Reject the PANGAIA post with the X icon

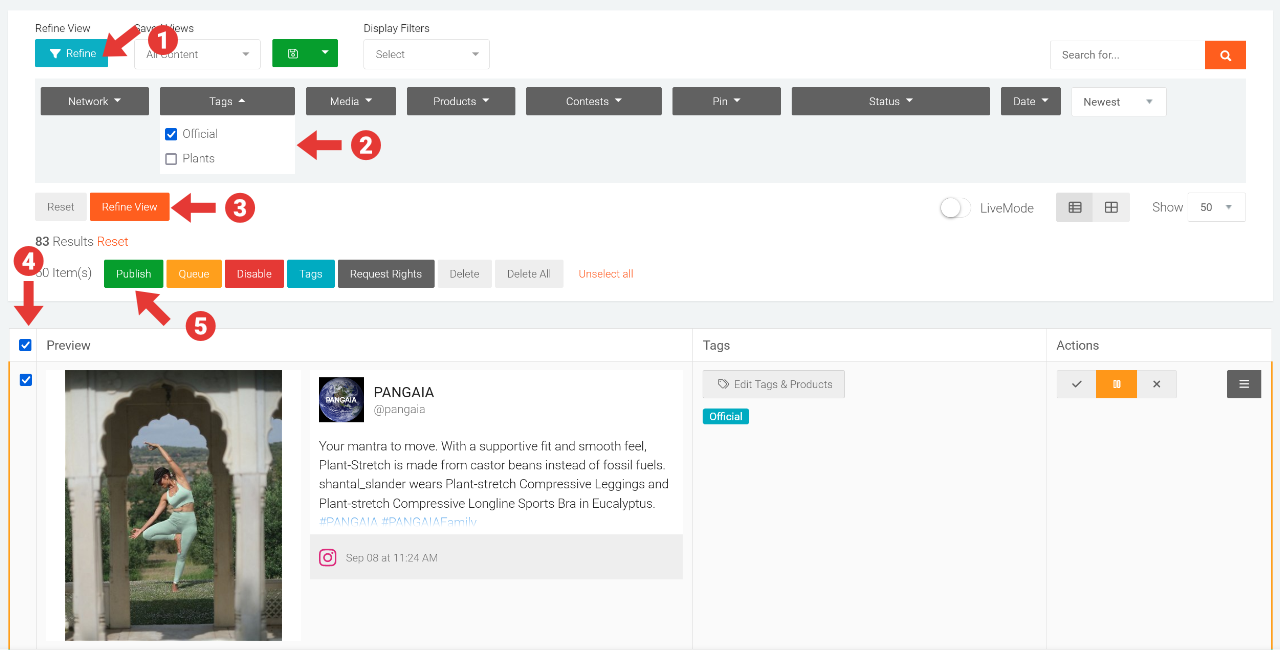tap(1157, 383)
